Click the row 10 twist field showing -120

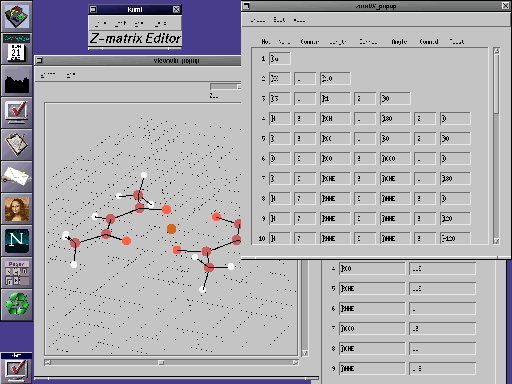(x=455, y=239)
